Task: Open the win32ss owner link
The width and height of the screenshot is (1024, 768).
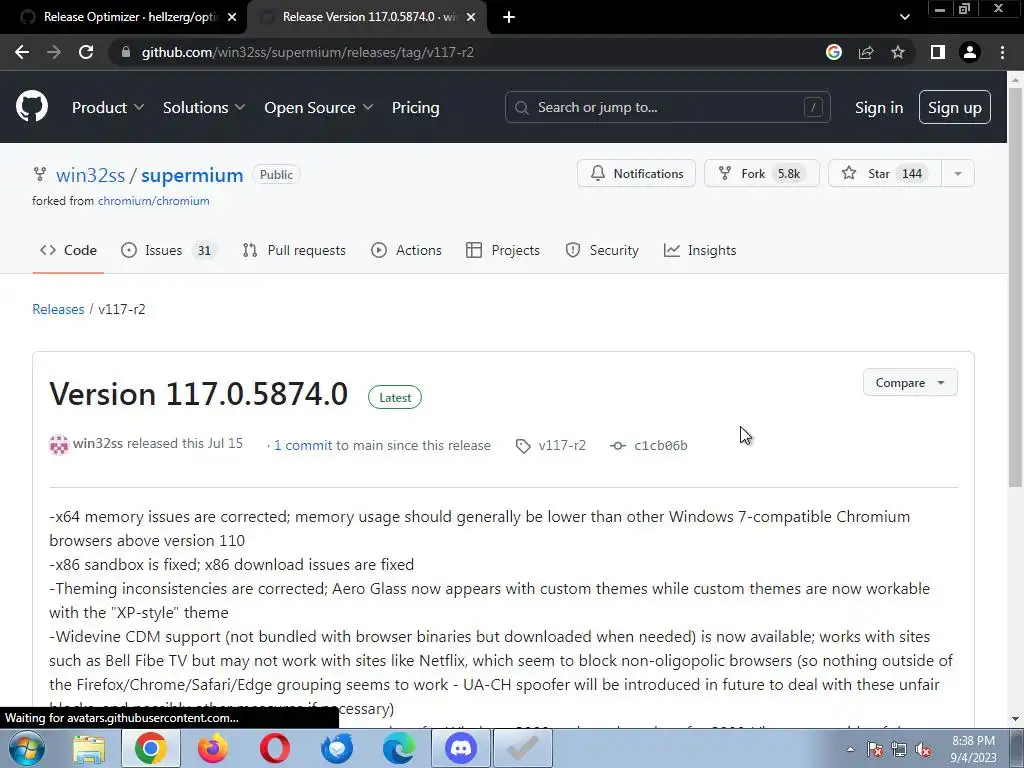Action: click(x=90, y=175)
